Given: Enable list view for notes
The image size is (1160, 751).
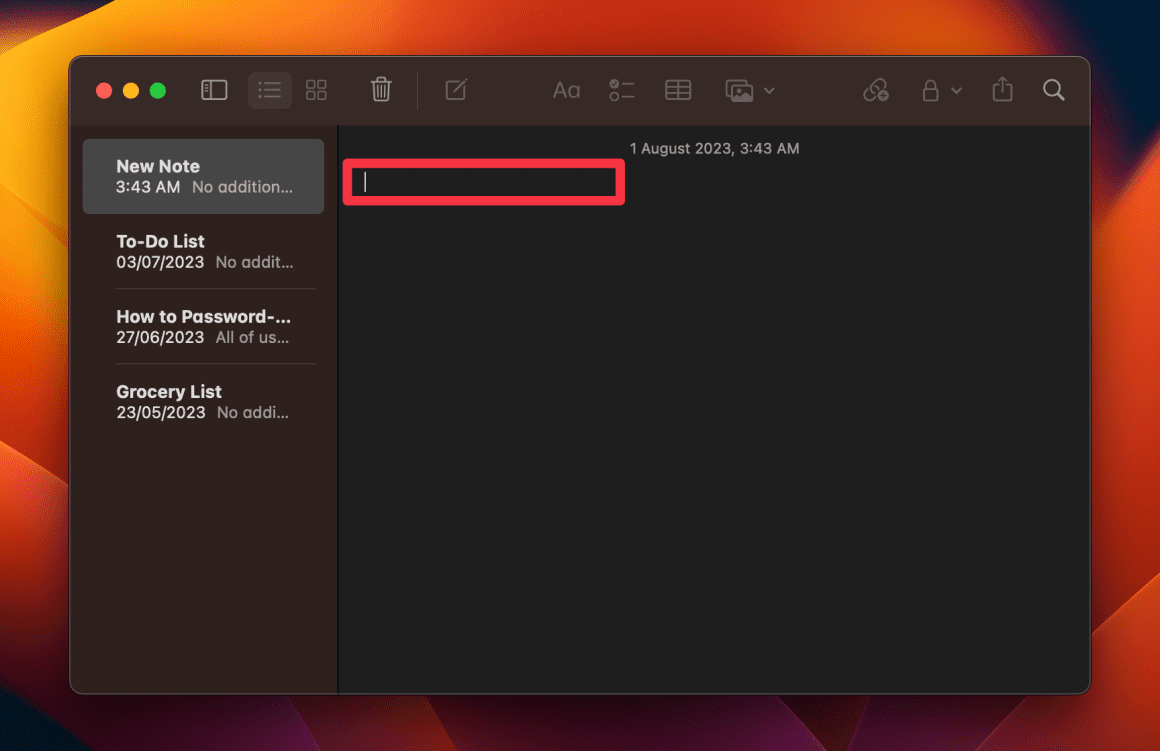Looking at the screenshot, I should 269,90.
